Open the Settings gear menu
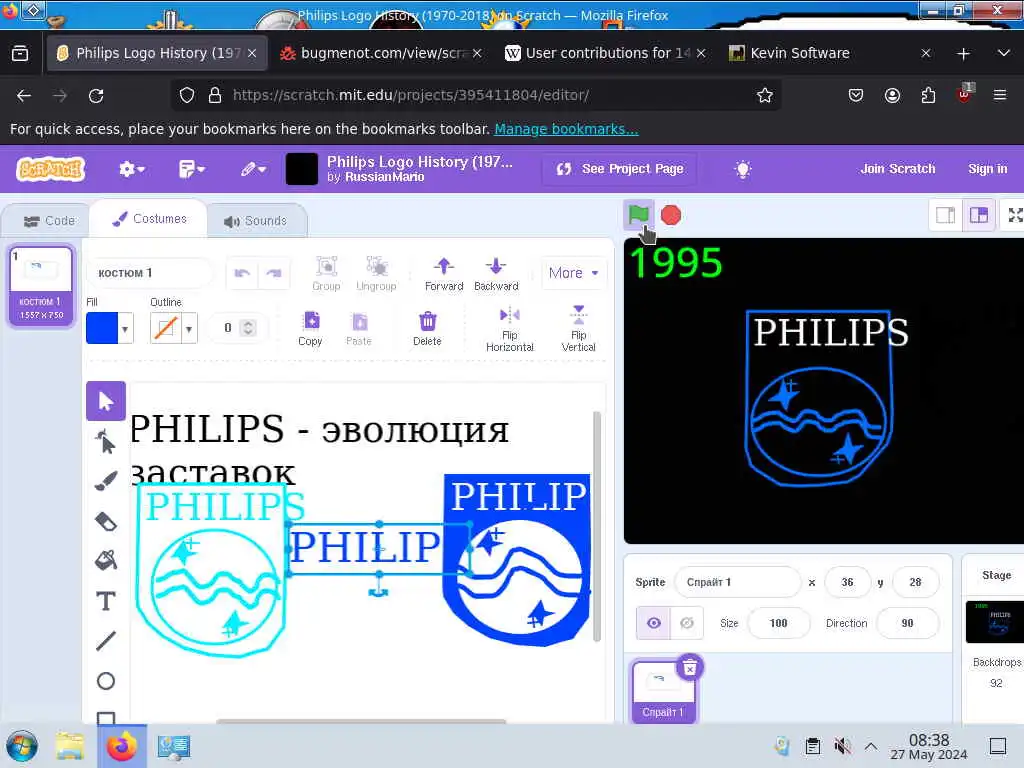The width and height of the screenshot is (1024, 768). click(131, 169)
